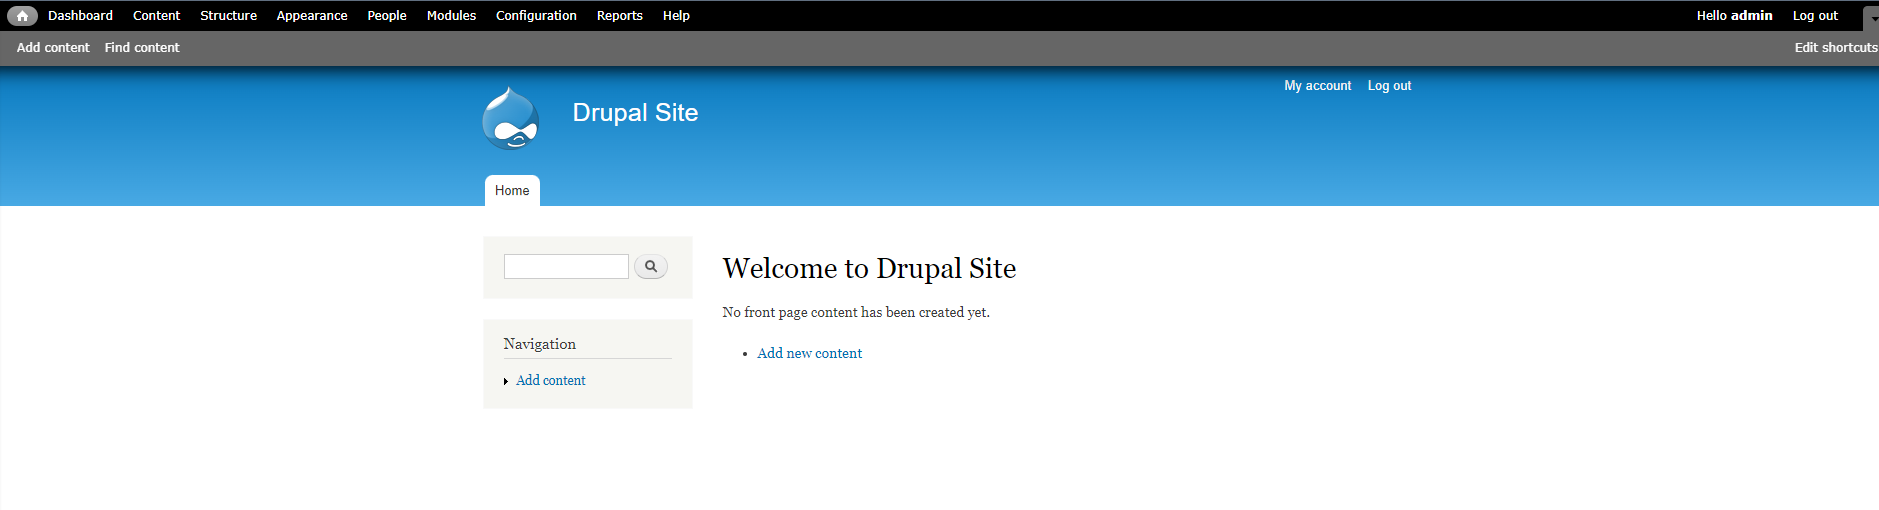Click Find content shortcut
Image resolution: width=1879 pixels, height=510 pixels.
click(142, 47)
